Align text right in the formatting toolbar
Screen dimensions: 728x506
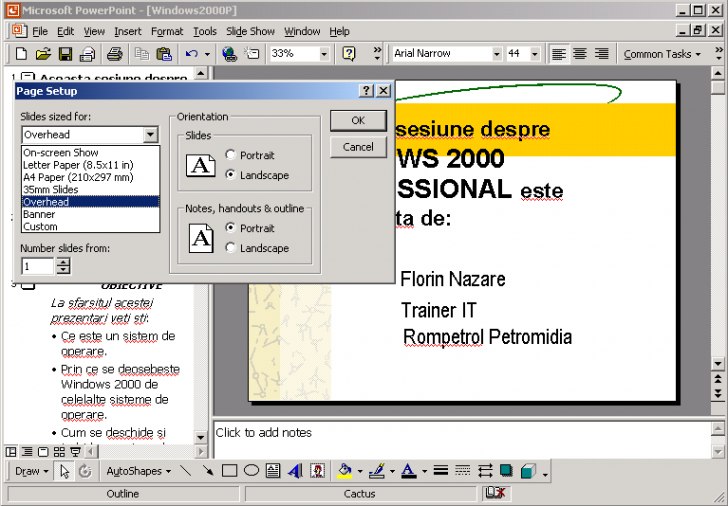coord(602,54)
